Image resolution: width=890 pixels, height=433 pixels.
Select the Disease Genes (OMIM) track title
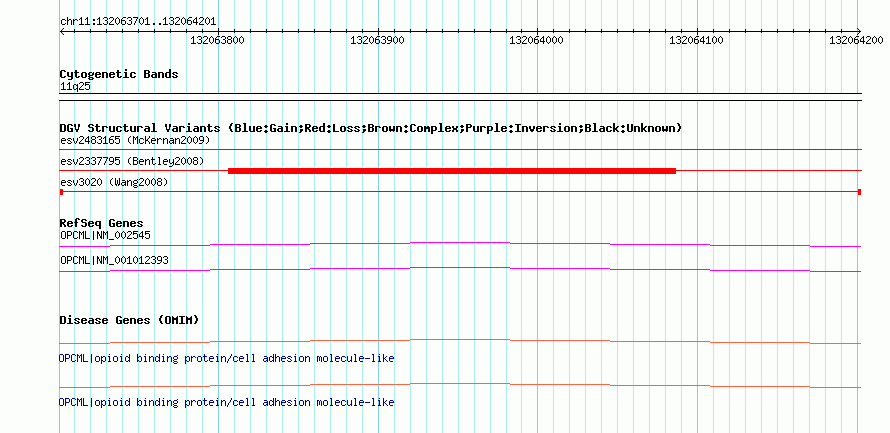pyautogui.click(x=129, y=320)
